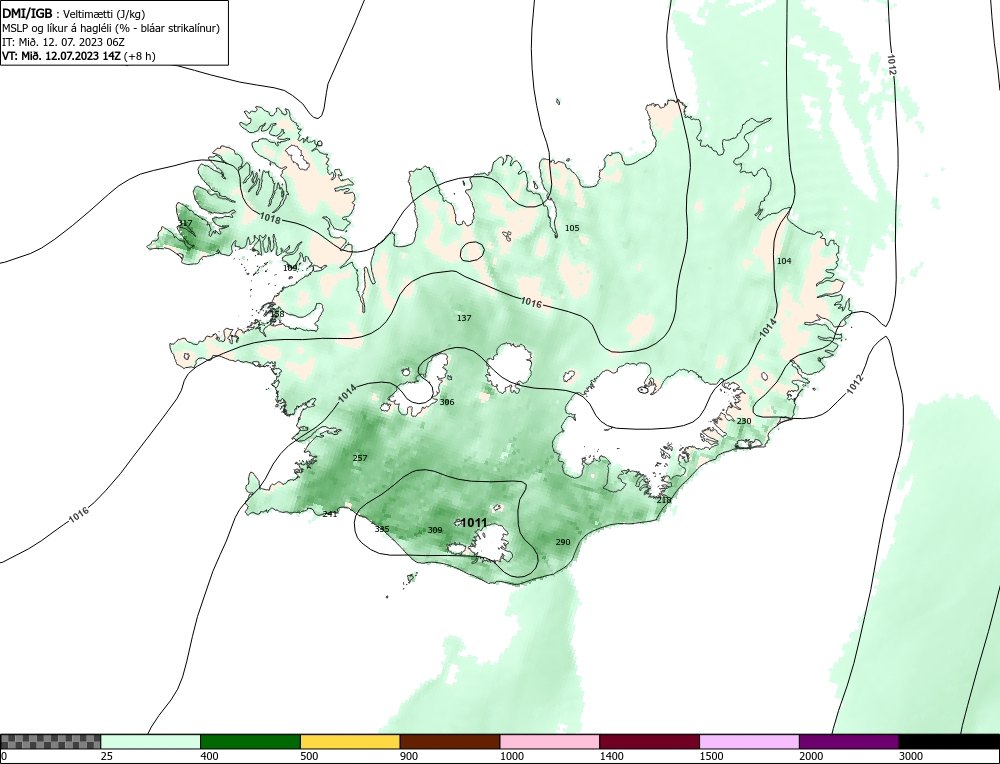Image resolution: width=1000 pixels, height=764 pixels.
Task: Click the CAPE value "309" near the 1011 low
Action: pos(435,530)
